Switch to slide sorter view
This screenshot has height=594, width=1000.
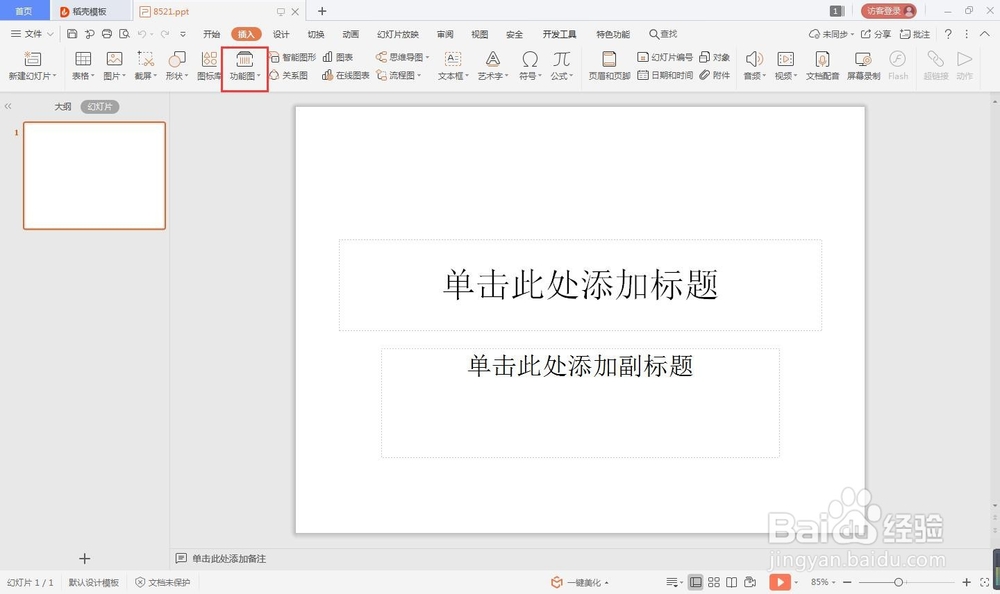[x=714, y=582]
